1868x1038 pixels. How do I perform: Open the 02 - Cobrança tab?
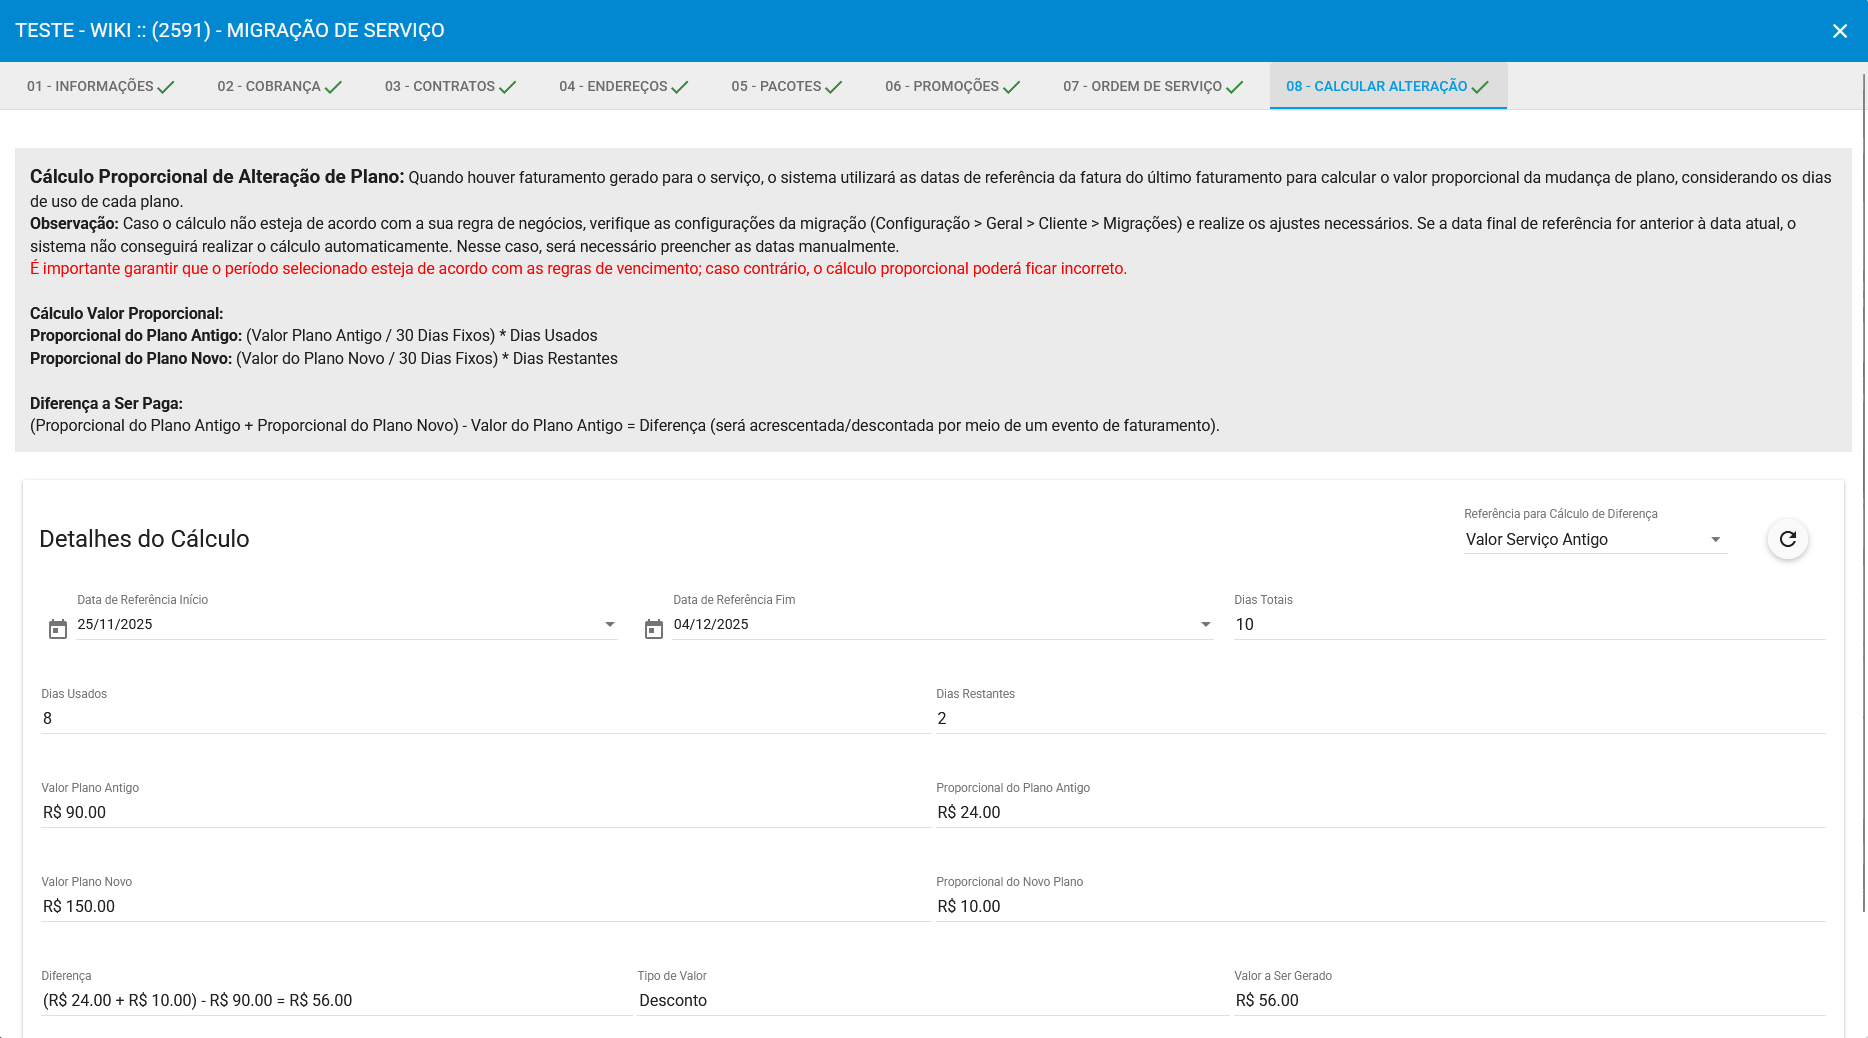point(279,86)
